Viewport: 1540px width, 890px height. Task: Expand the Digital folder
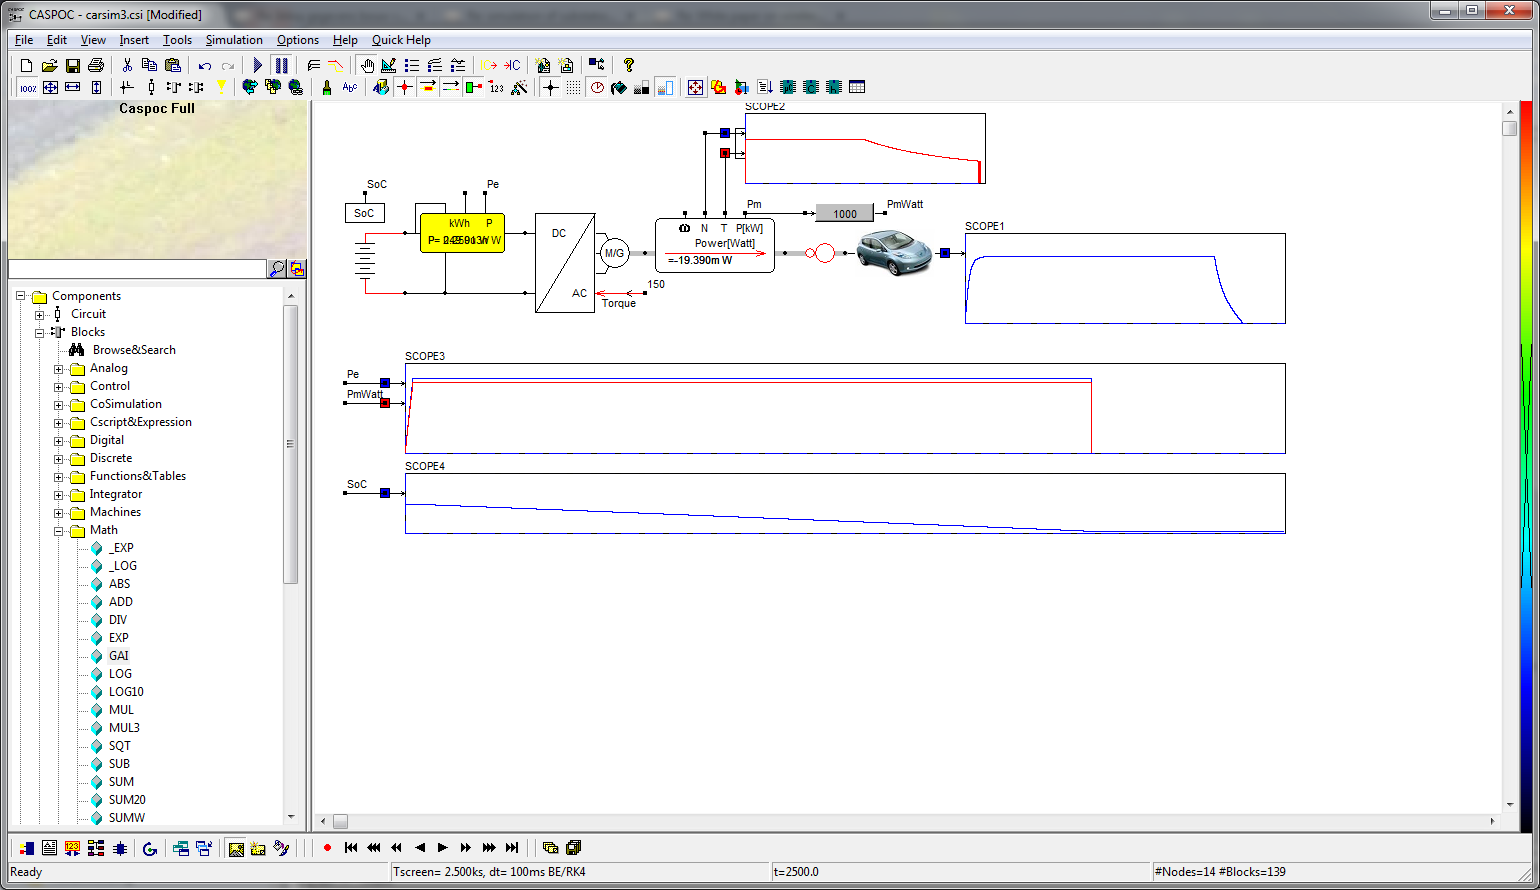click(x=59, y=440)
